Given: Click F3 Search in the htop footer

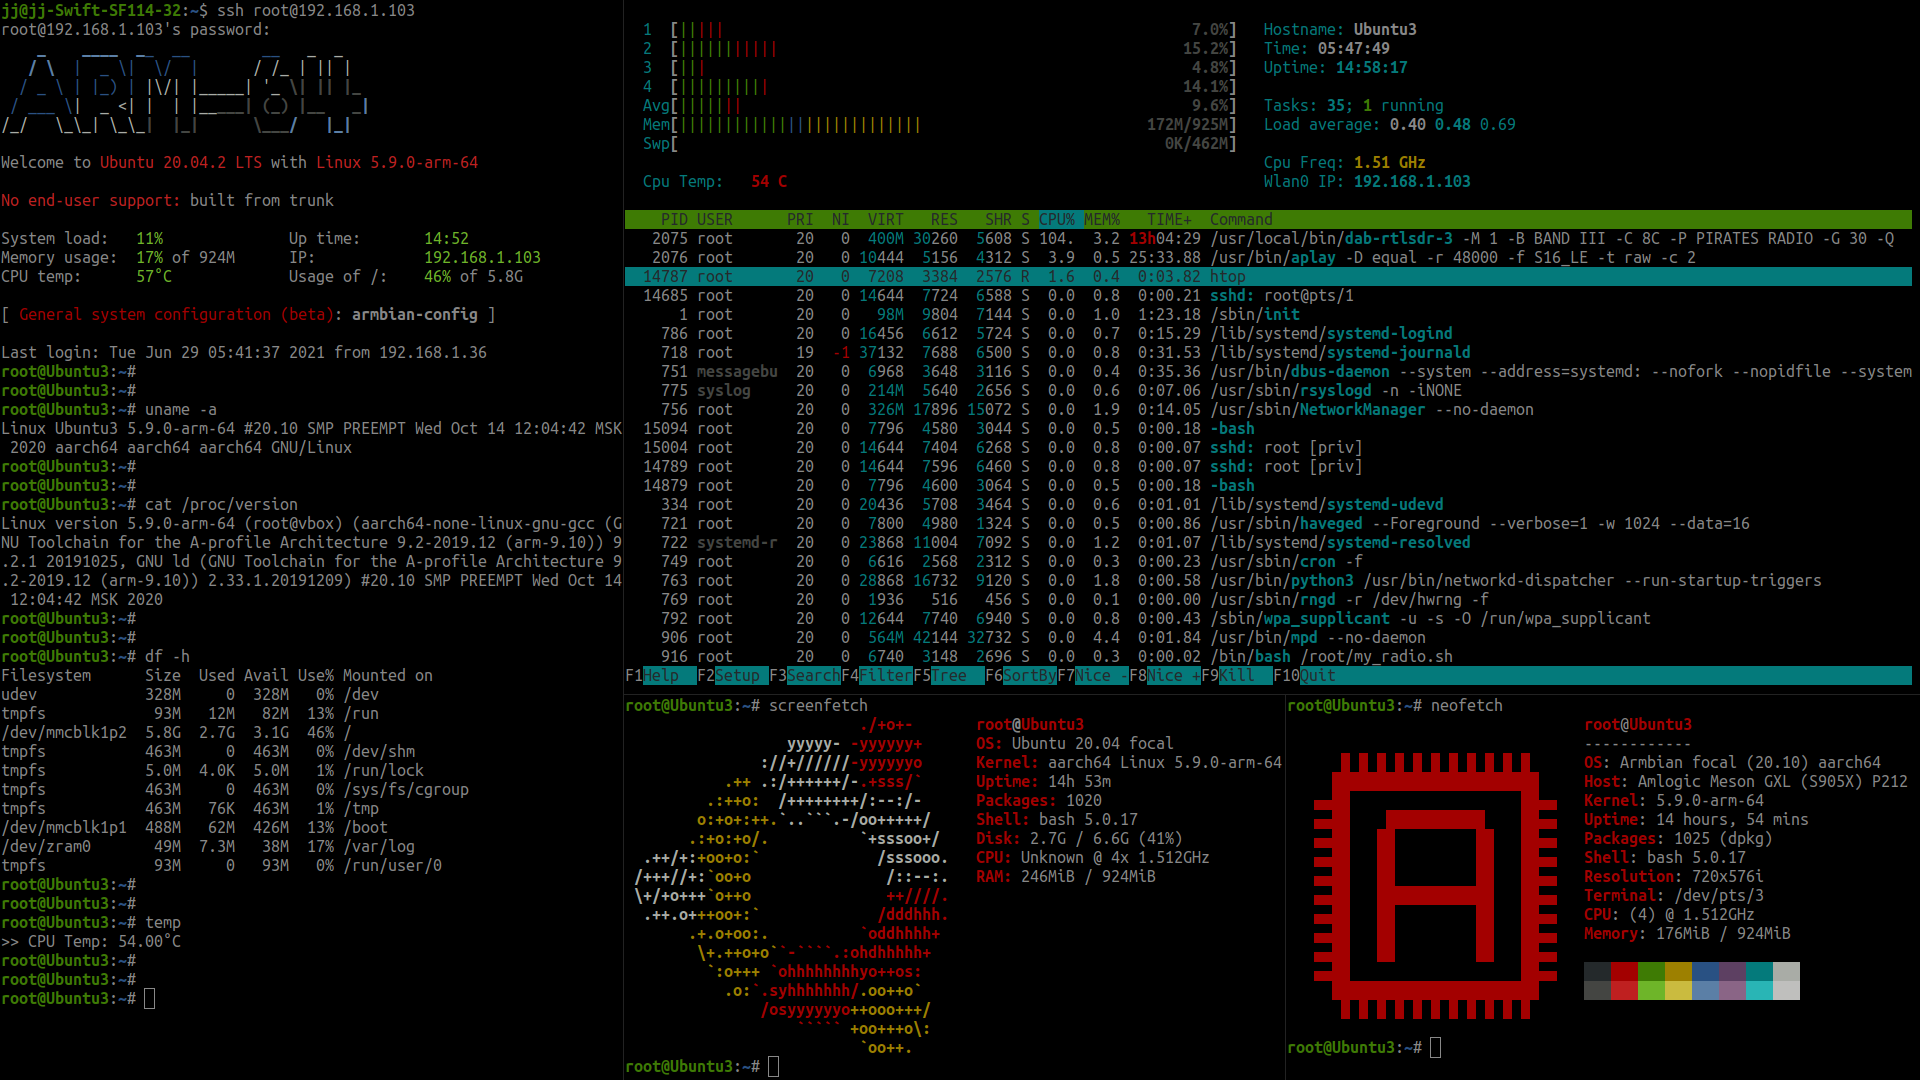Looking at the screenshot, I should click(812, 675).
